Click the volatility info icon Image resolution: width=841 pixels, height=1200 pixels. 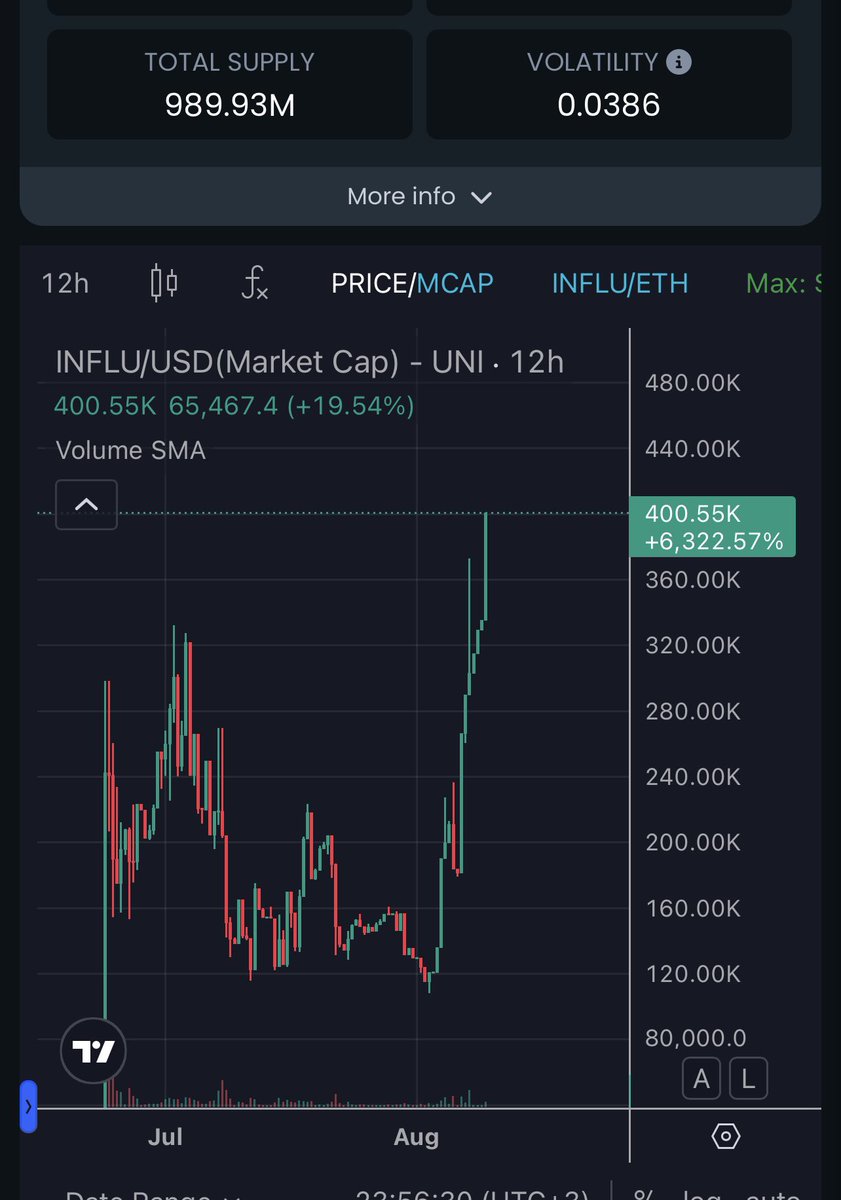click(679, 62)
